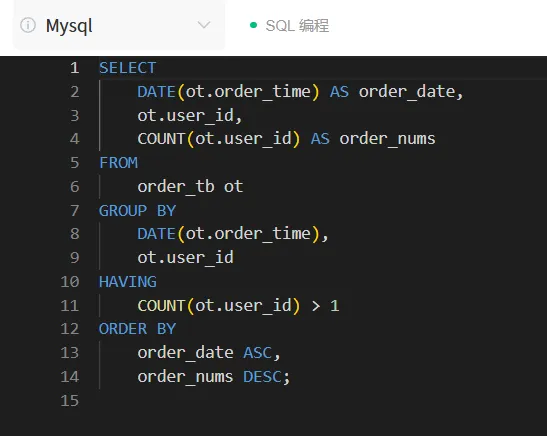The image size is (547, 436).
Task: Click the HAVING keyword on line 10
Action: 128,282
